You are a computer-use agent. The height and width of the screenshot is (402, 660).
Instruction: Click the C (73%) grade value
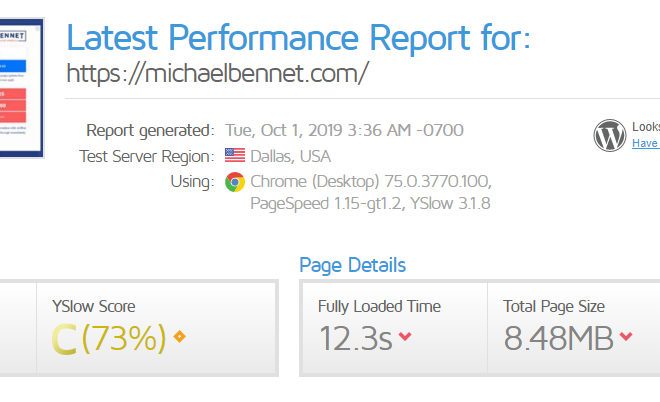coord(109,338)
